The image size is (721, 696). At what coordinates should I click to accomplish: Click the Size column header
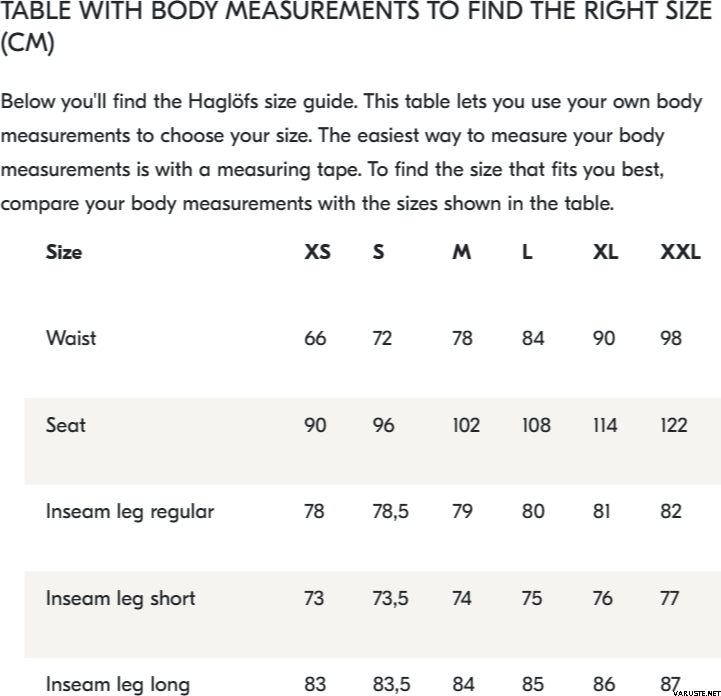[x=64, y=252]
